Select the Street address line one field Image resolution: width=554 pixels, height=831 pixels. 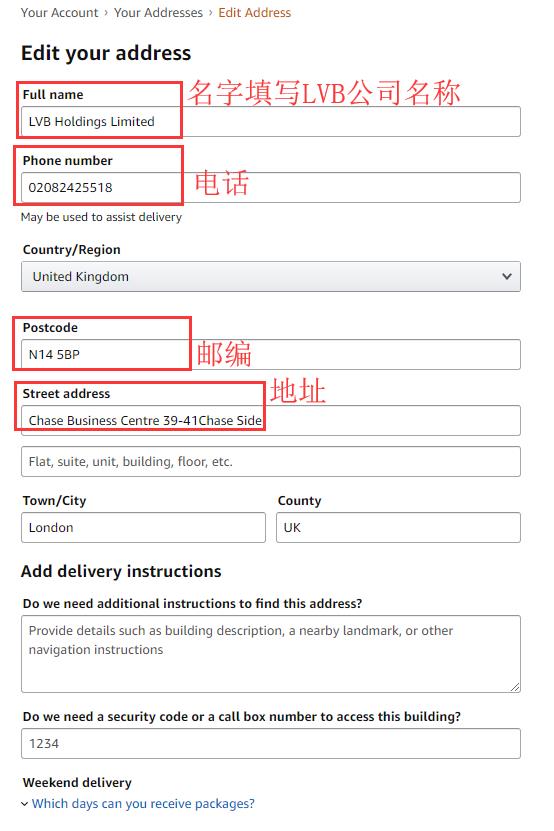[x=270, y=420]
